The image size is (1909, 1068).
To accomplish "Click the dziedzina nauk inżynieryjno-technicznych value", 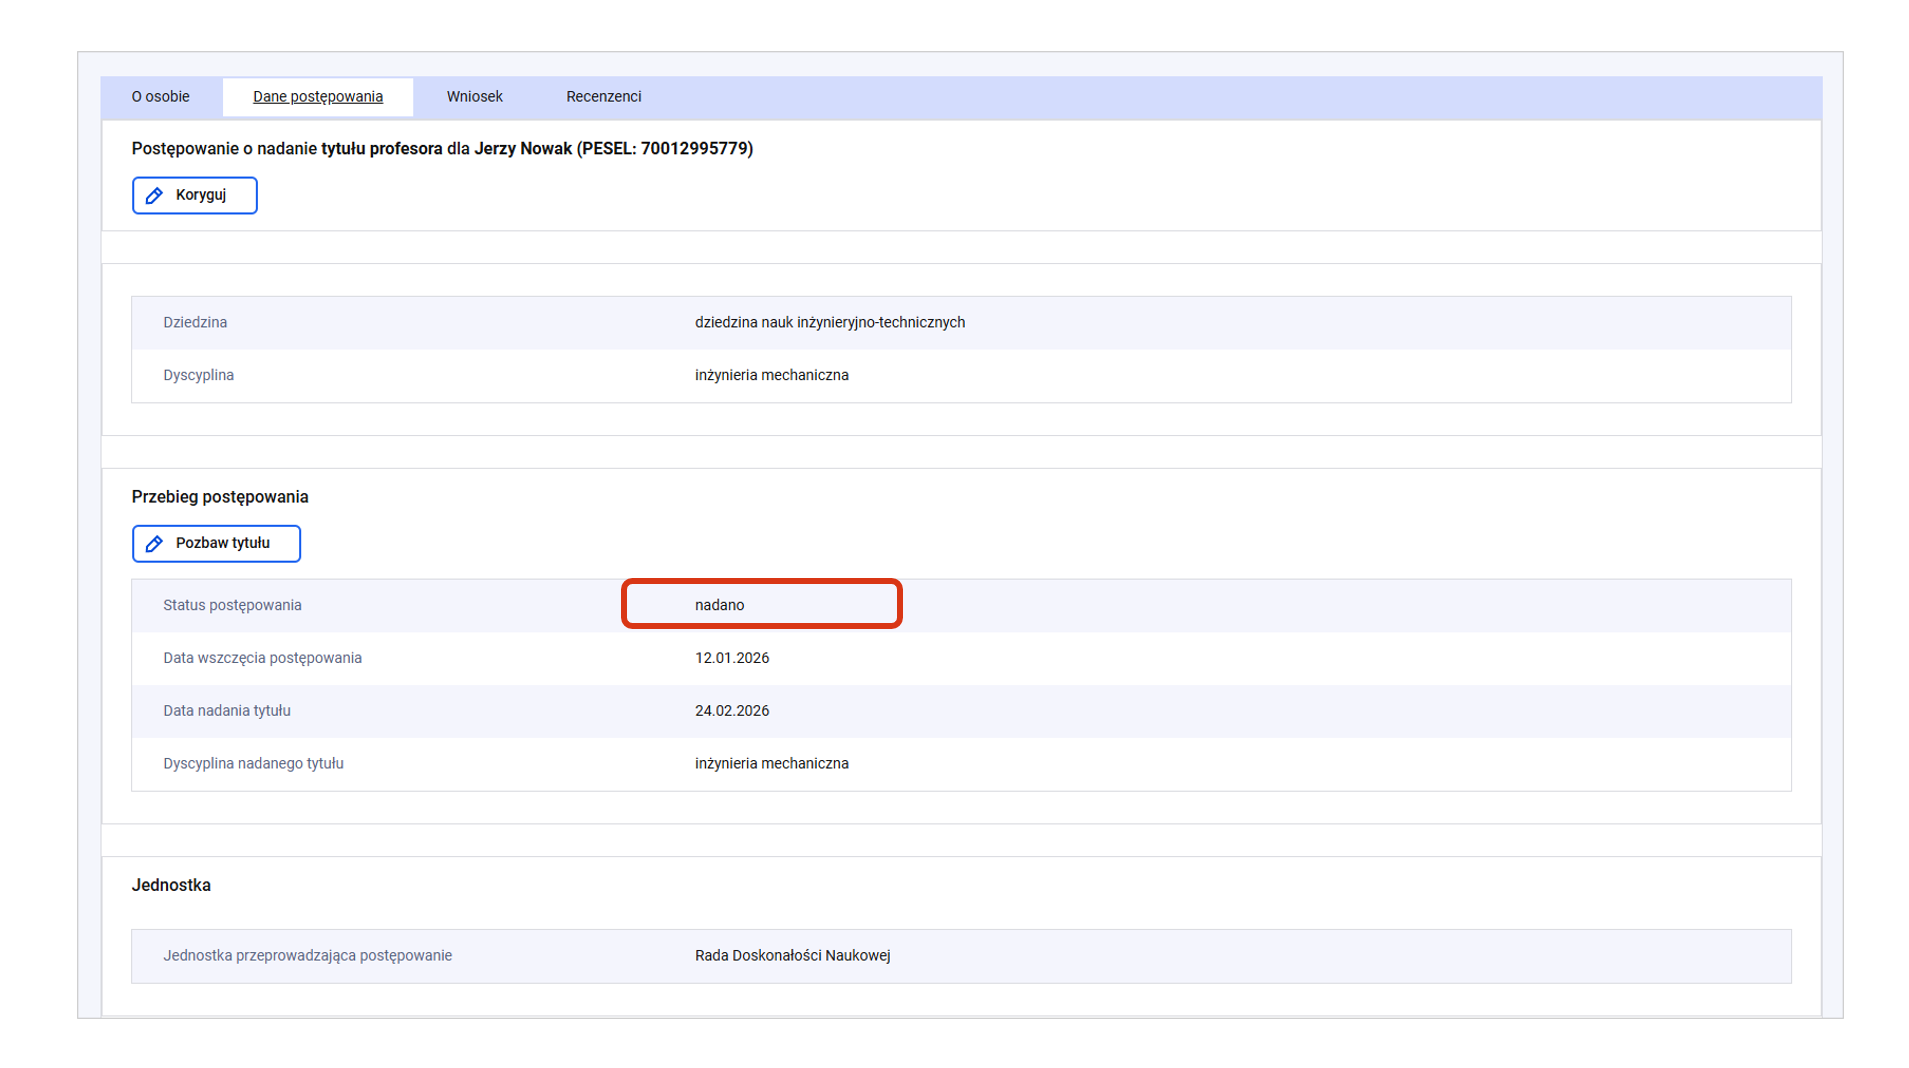I will (830, 323).
